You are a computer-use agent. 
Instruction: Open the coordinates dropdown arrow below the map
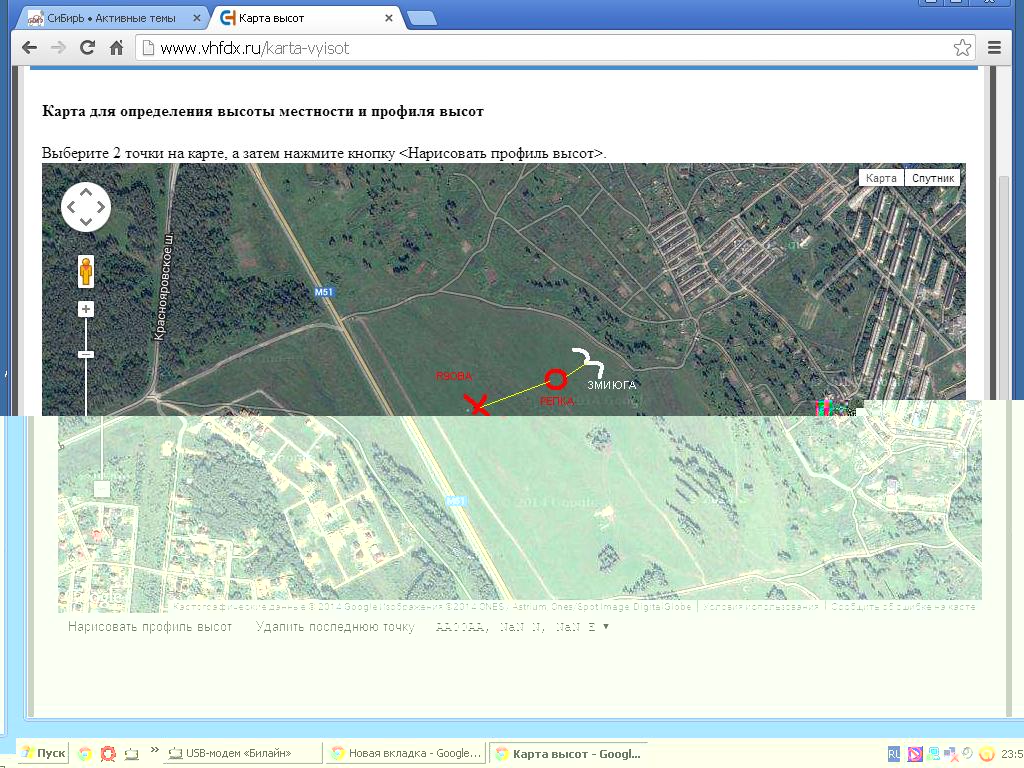pyautogui.click(x=606, y=627)
